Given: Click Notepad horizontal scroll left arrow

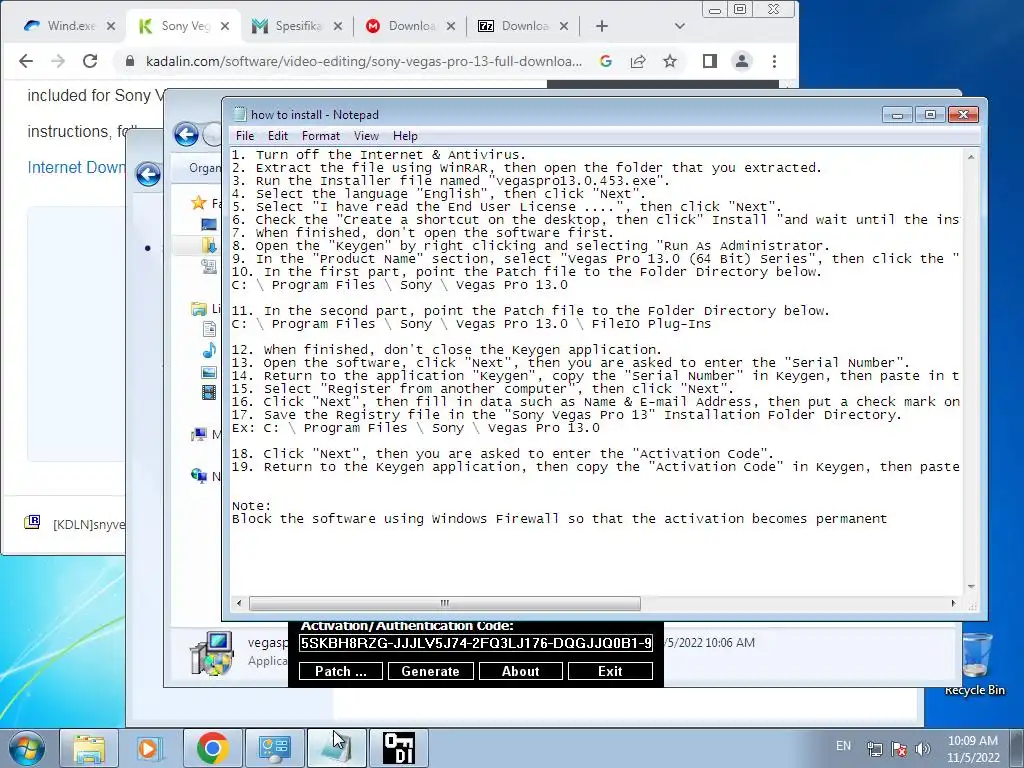Looking at the screenshot, I should click(239, 603).
